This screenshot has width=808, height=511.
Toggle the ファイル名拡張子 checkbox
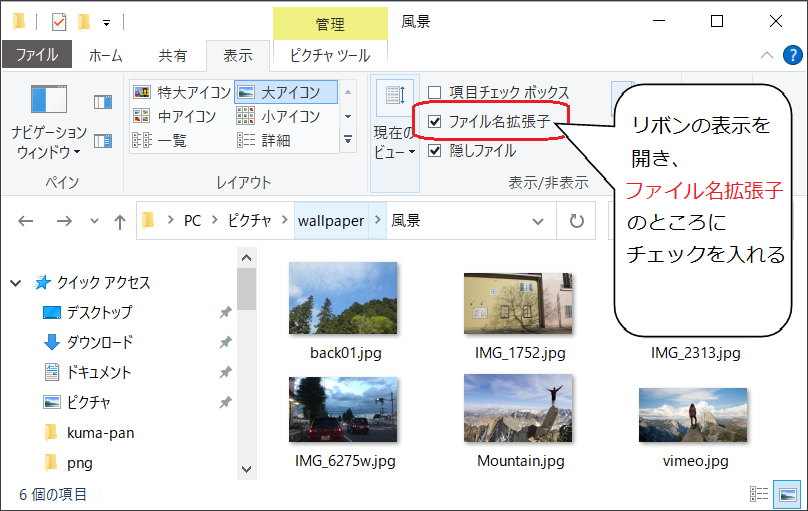tap(435, 122)
